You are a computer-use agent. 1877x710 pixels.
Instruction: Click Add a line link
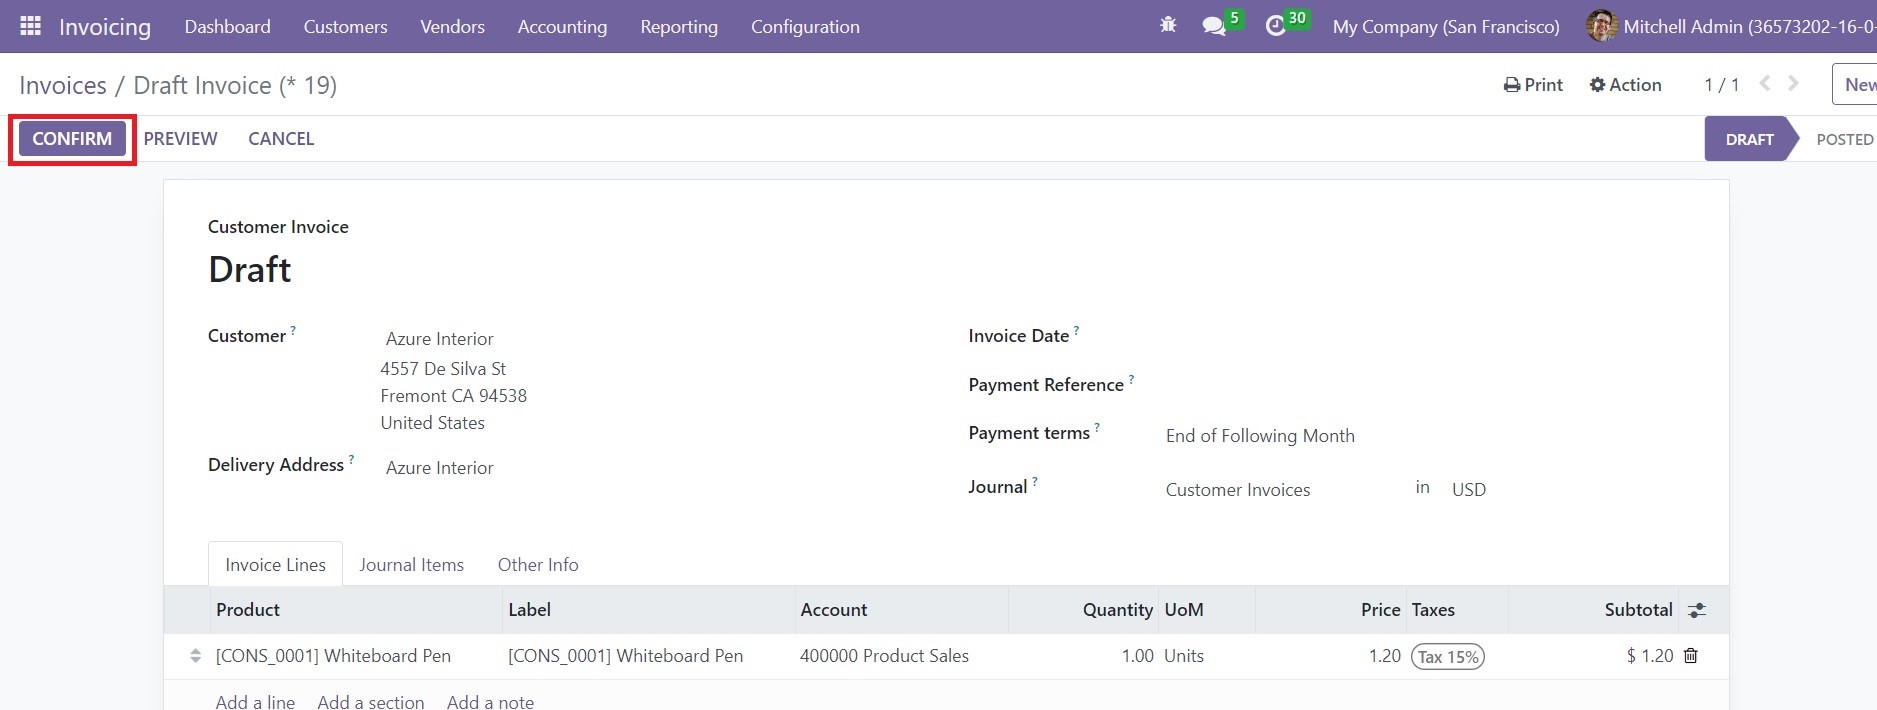click(255, 701)
